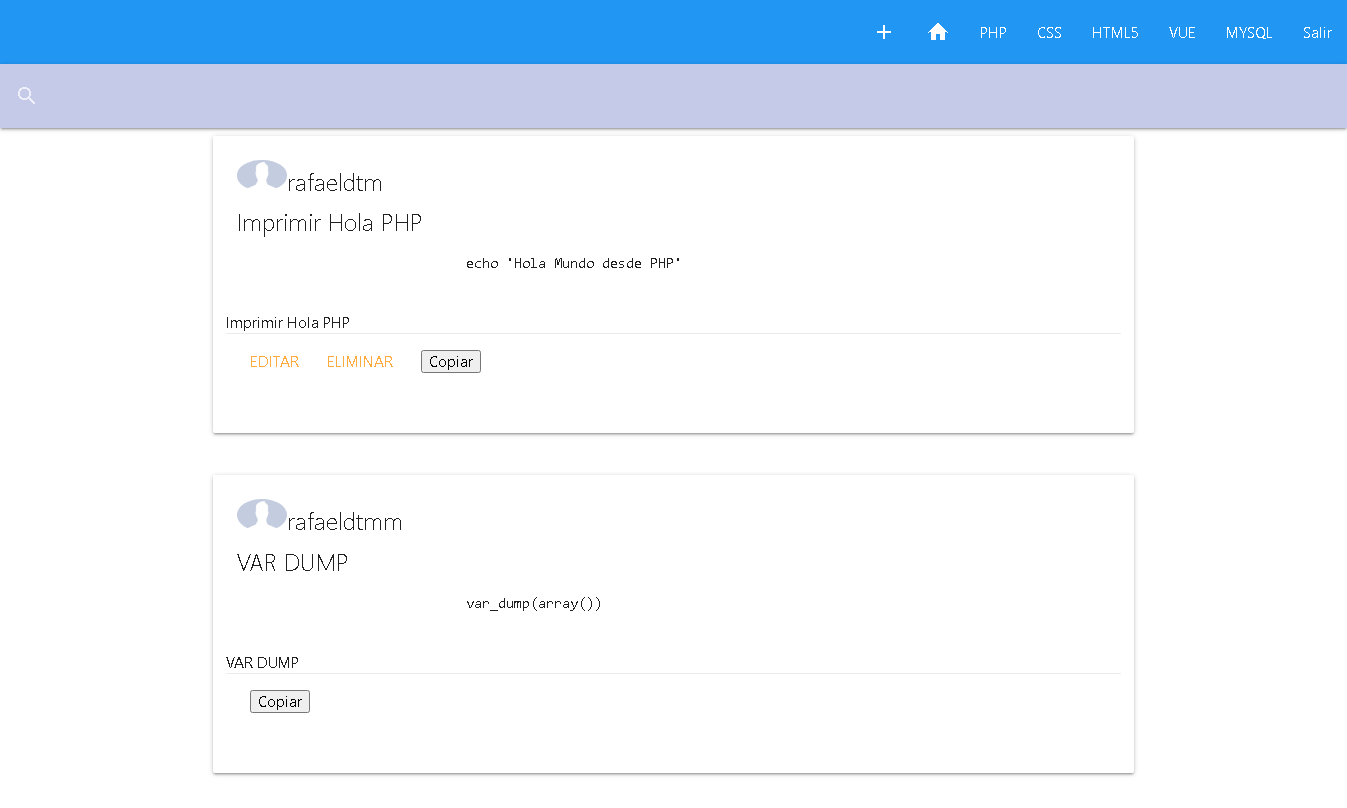Select HTML5 in navigation bar
1347x808 pixels.
[x=1114, y=32]
